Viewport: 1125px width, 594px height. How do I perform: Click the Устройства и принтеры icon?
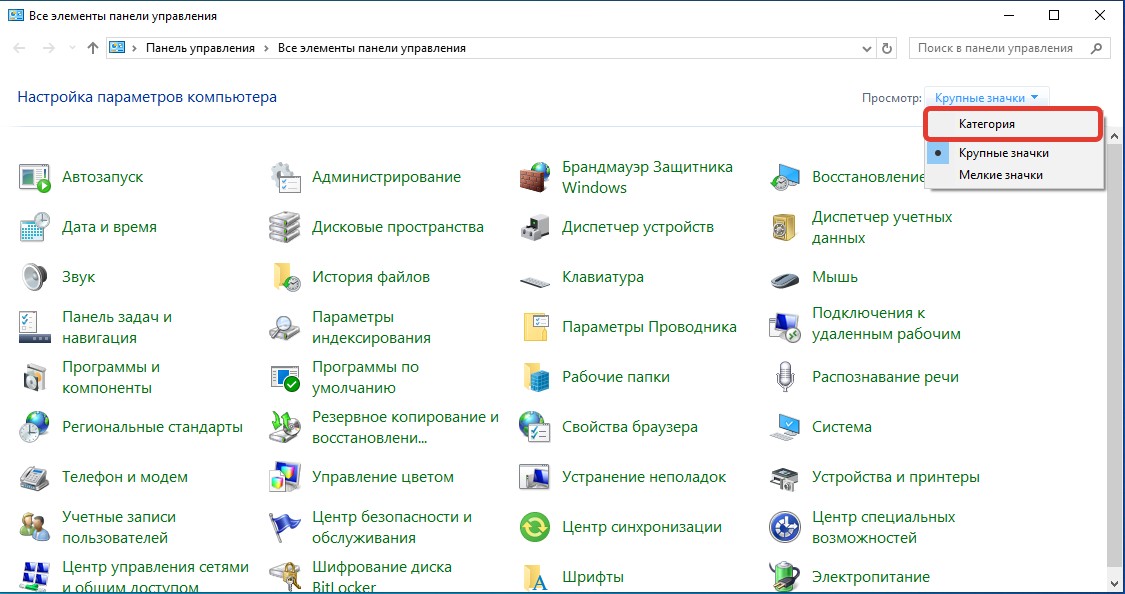784,477
